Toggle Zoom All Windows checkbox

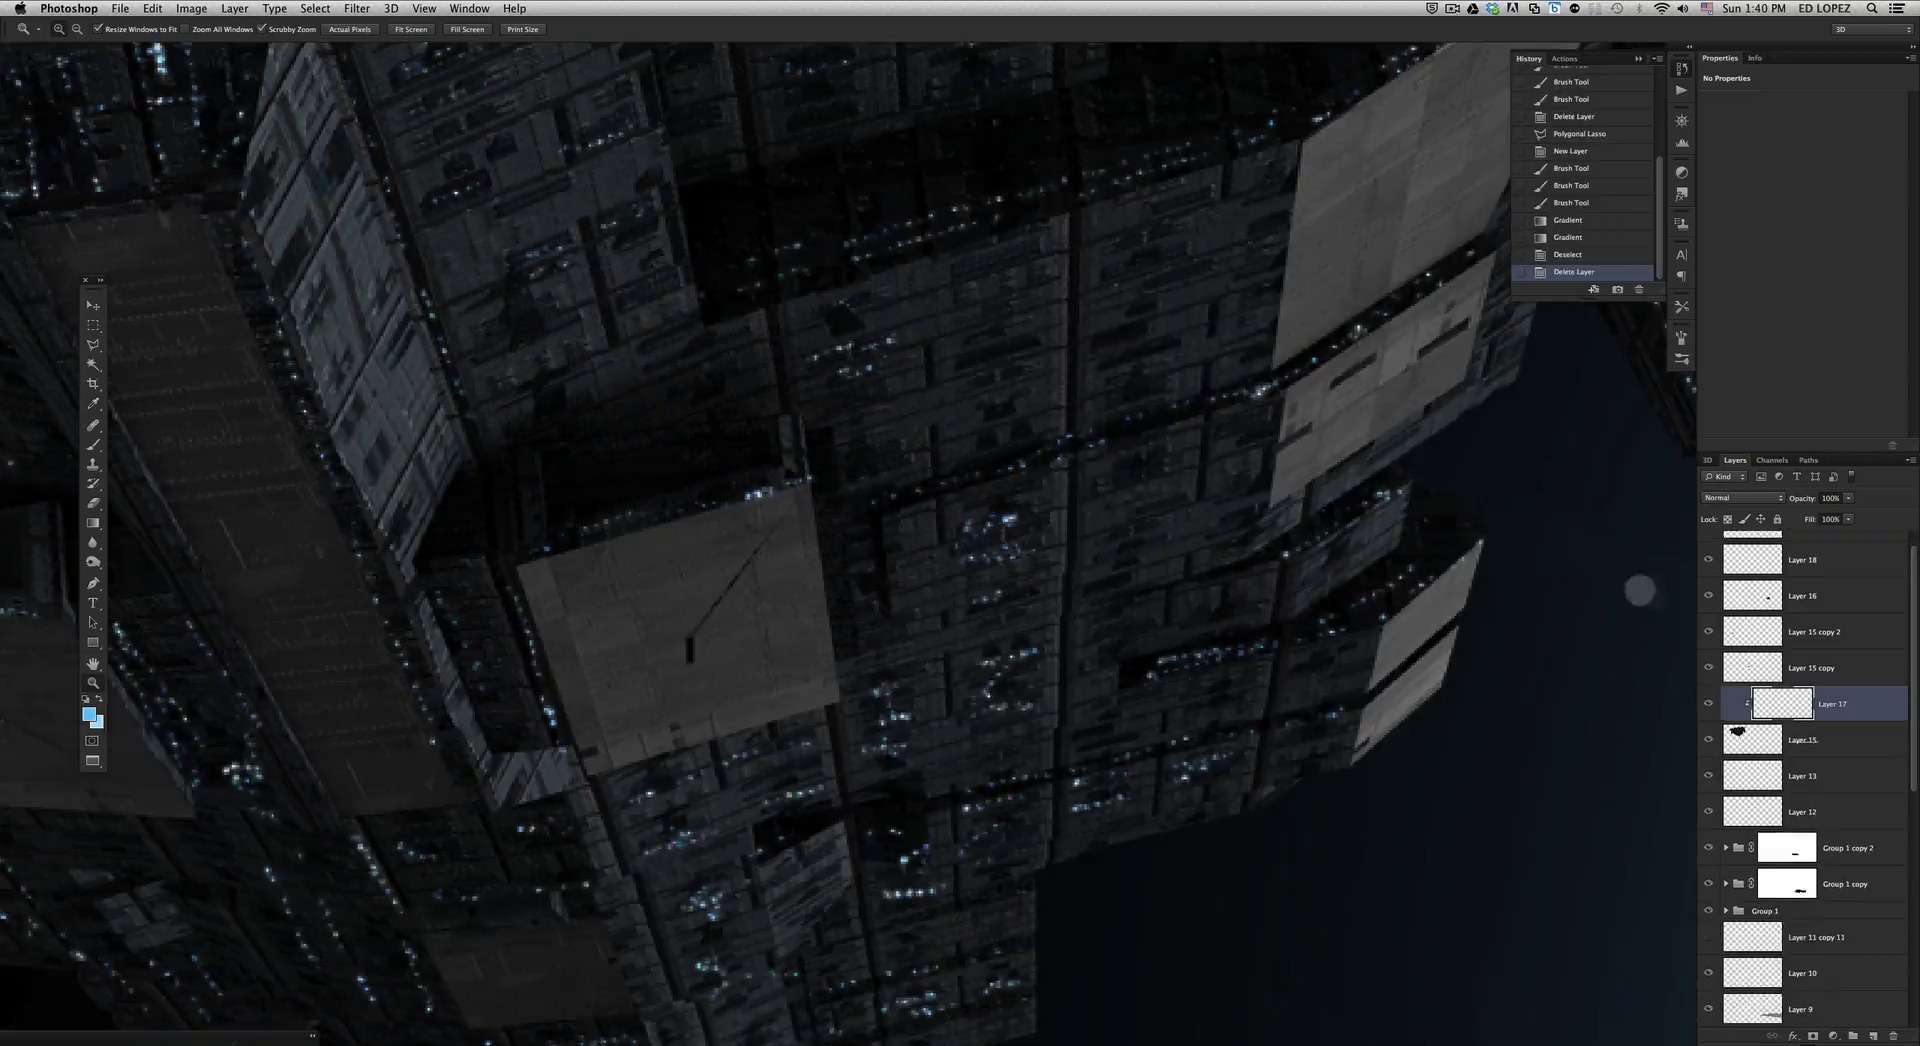coord(185,29)
